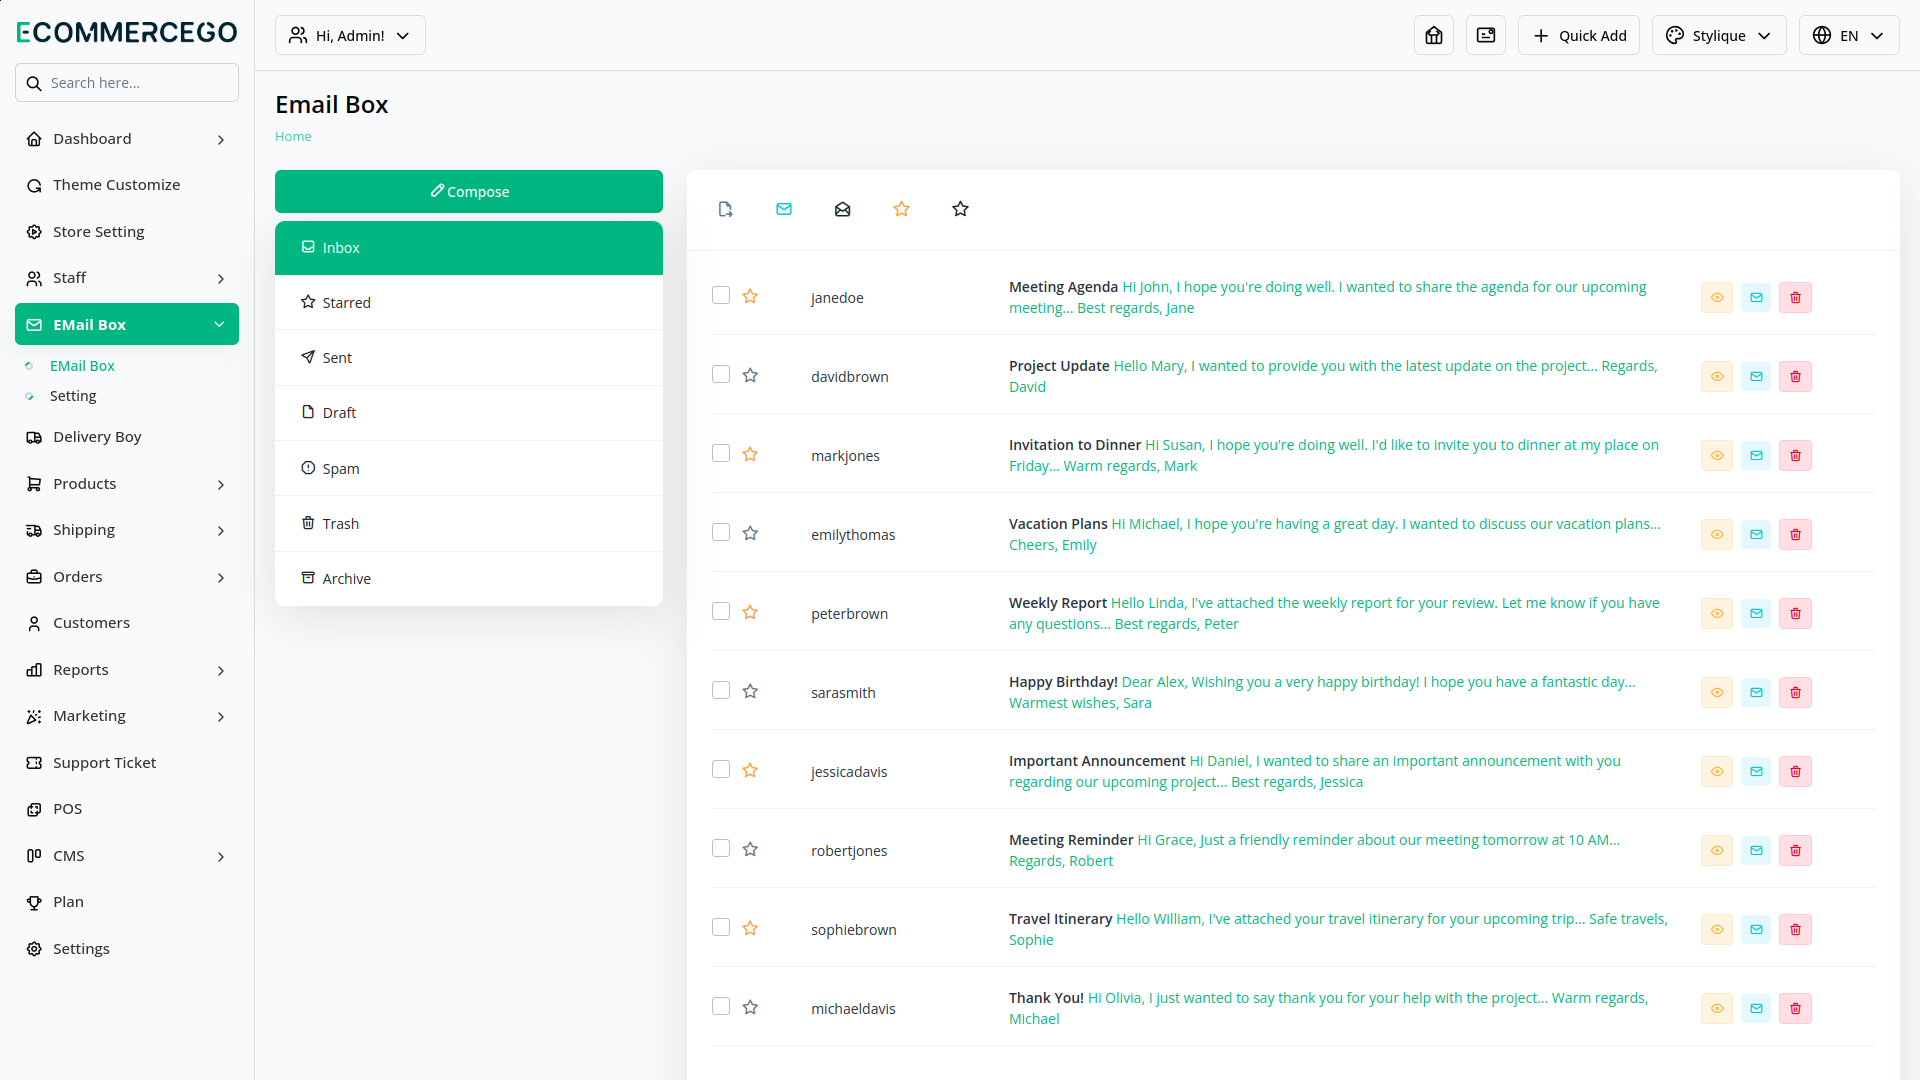1920x1080 pixels.
Task: Open the Archive mail folder
Action: 469,578
